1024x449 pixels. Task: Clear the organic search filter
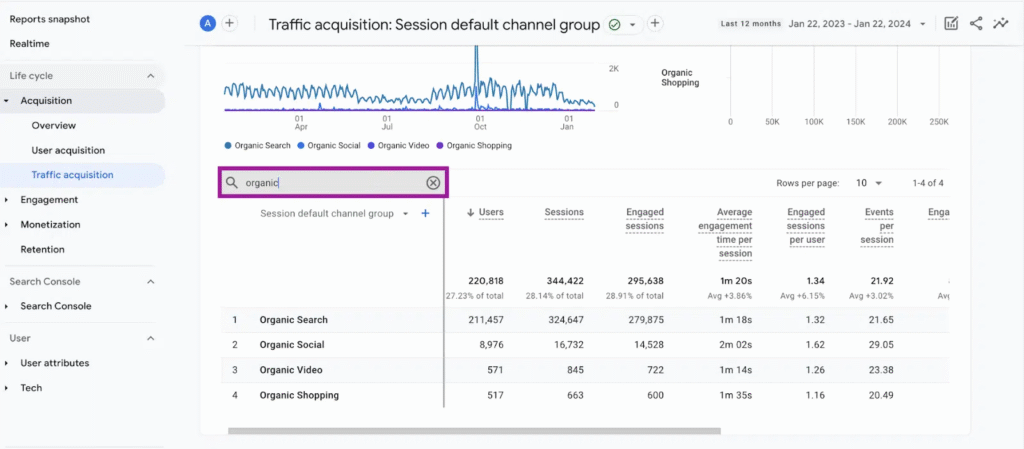pos(433,183)
